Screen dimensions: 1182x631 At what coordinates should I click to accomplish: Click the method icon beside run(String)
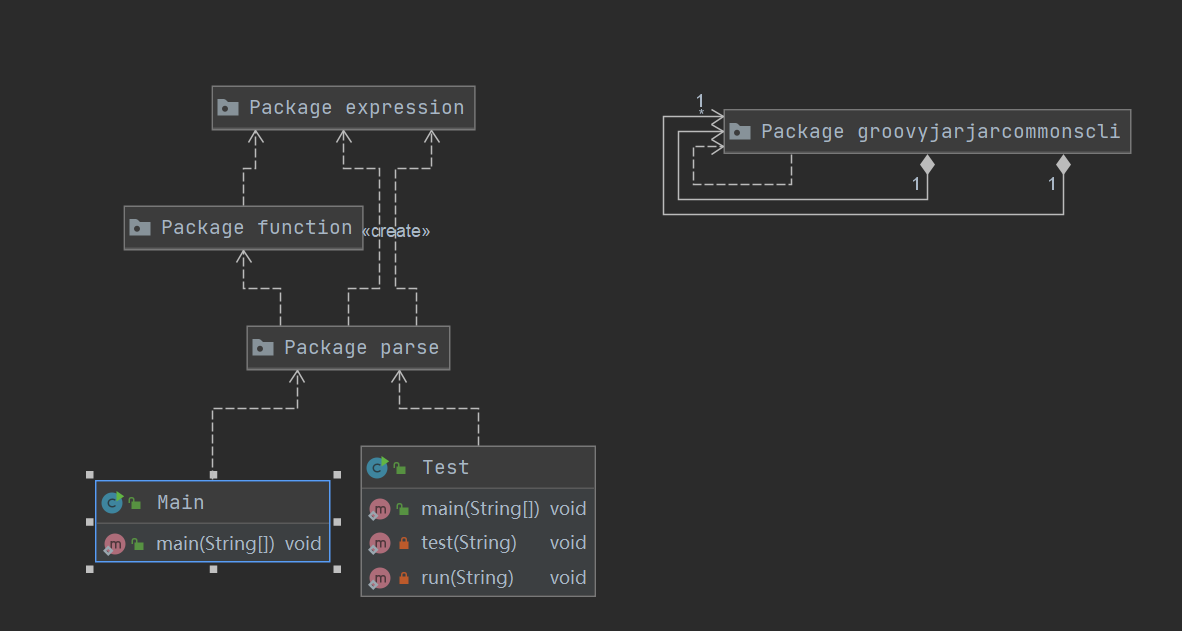pos(379,578)
